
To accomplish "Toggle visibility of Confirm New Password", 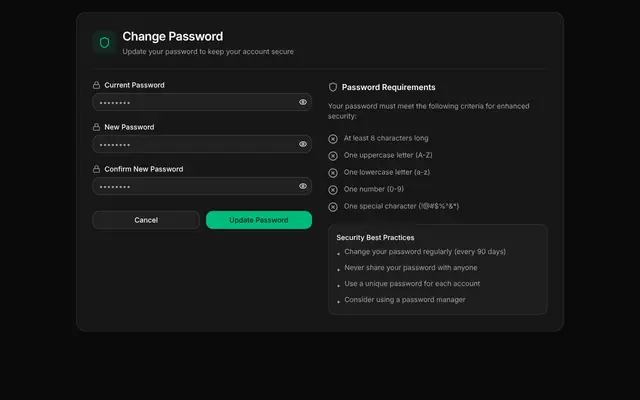I will pyautogui.click(x=303, y=186).
